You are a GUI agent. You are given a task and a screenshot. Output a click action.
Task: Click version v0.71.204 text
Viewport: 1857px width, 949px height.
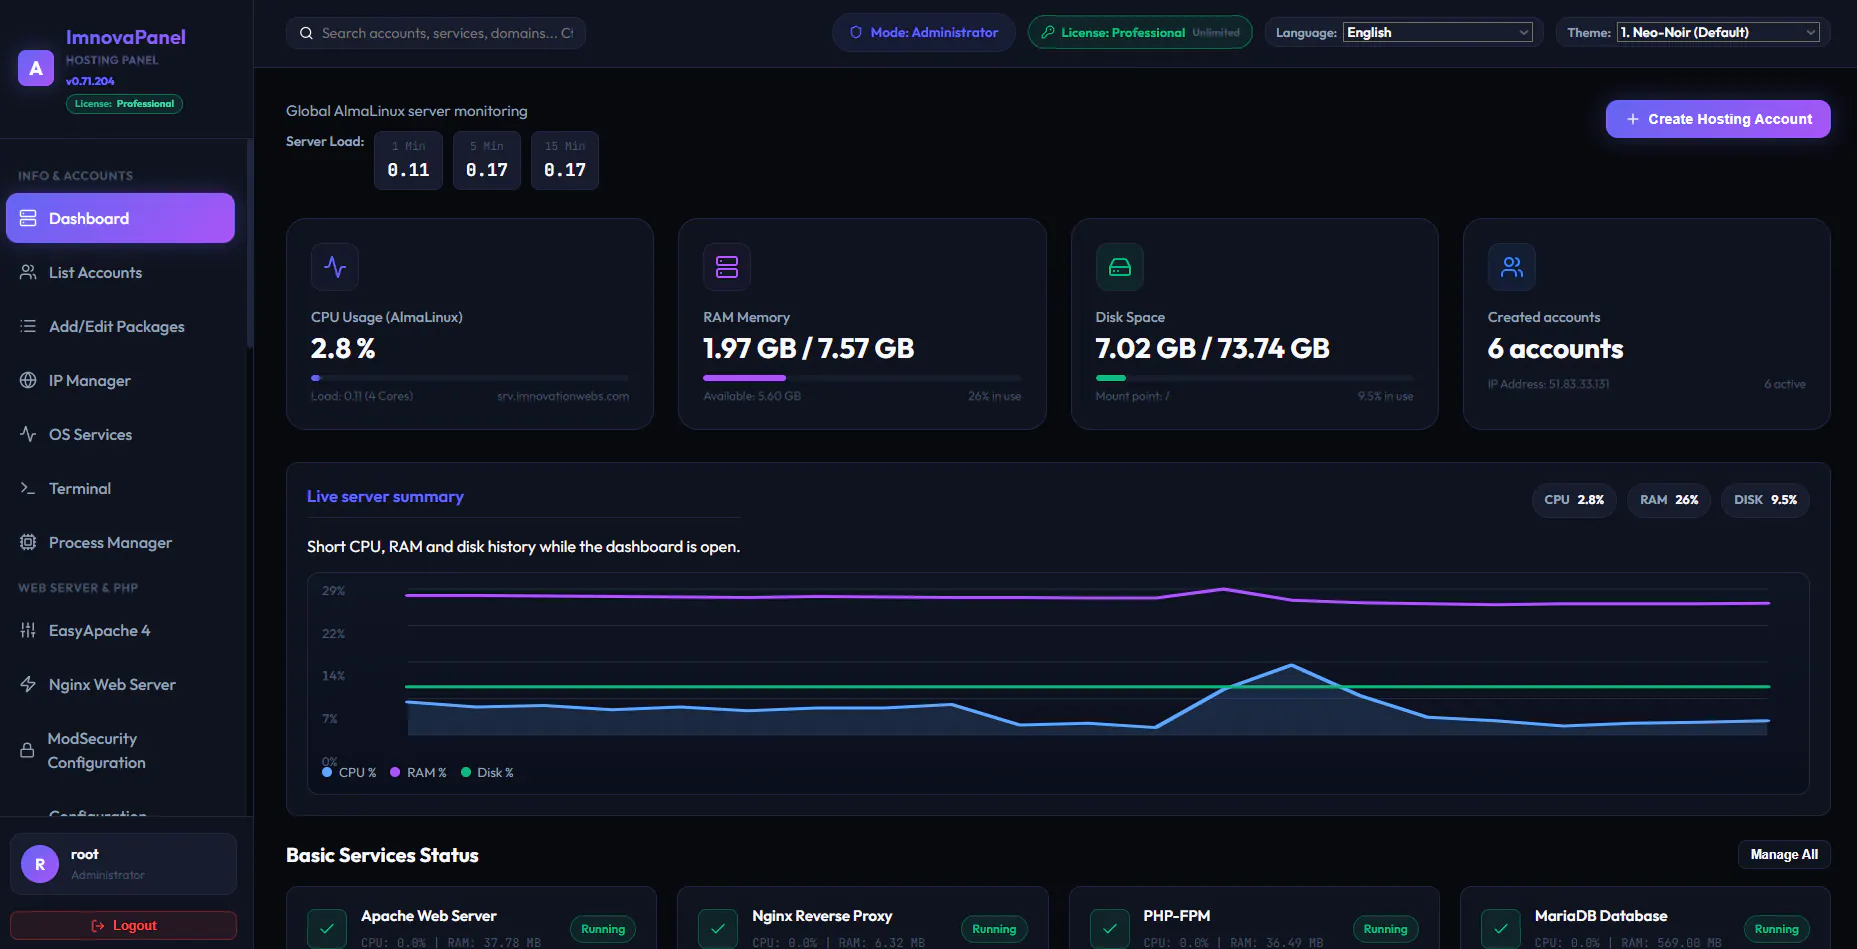tap(90, 81)
